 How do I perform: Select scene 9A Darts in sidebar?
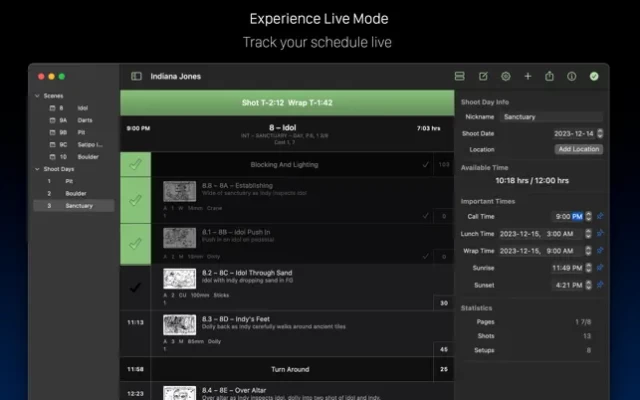click(x=71, y=120)
